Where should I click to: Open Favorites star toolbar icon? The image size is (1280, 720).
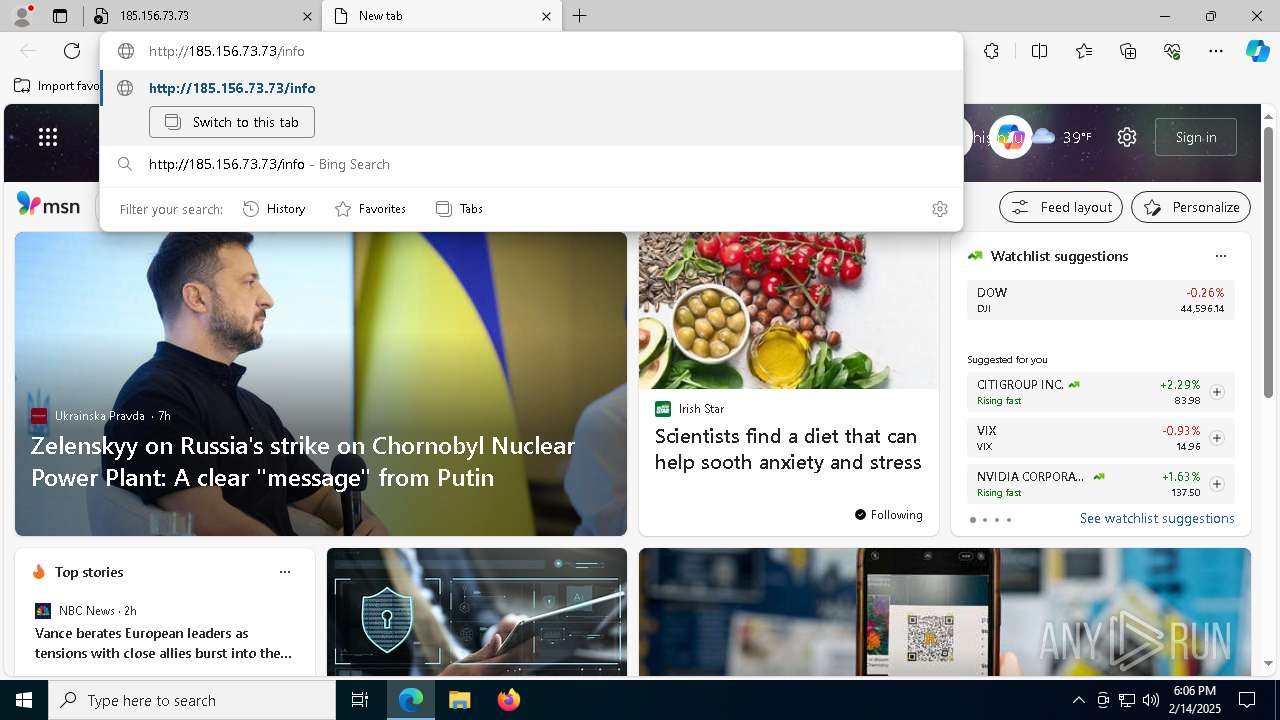pos(1084,51)
